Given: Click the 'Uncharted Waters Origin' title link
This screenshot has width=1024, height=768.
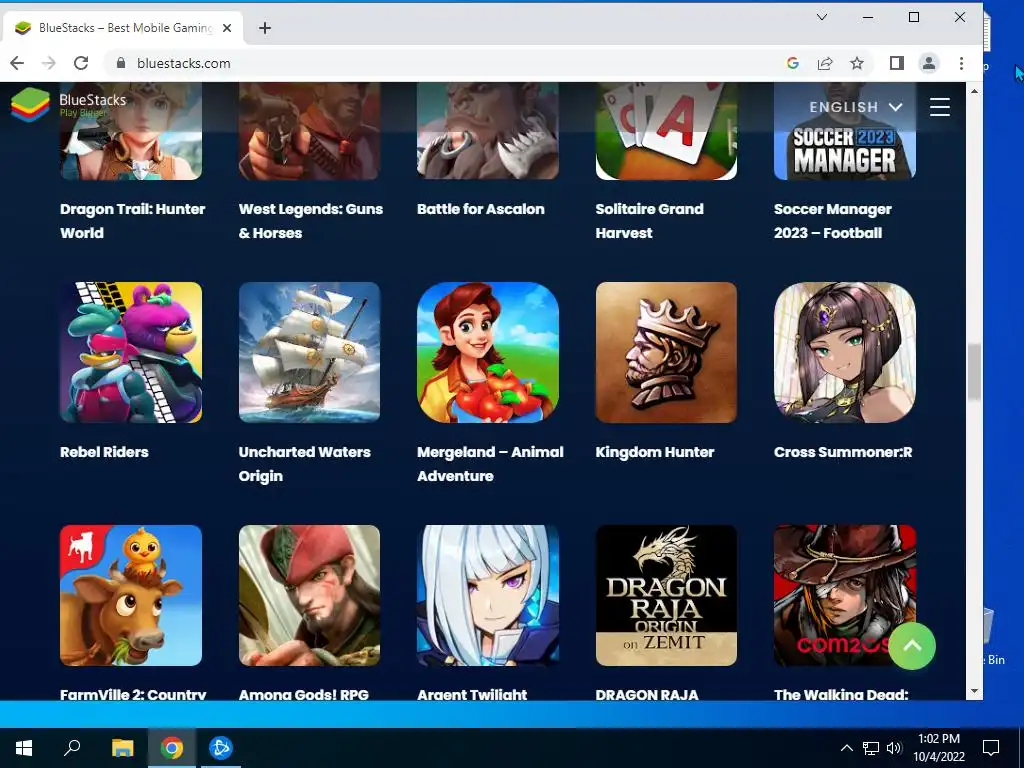Looking at the screenshot, I should pos(304,464).
